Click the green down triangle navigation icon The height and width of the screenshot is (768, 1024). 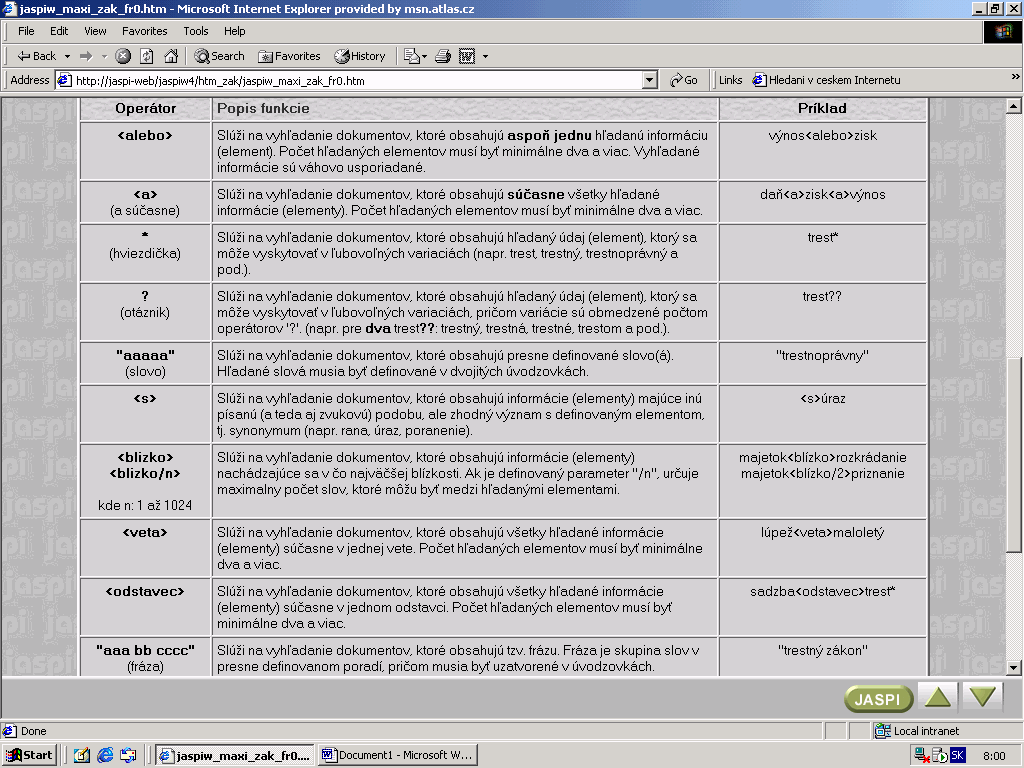pyautogui.click(x=983, y=697)
